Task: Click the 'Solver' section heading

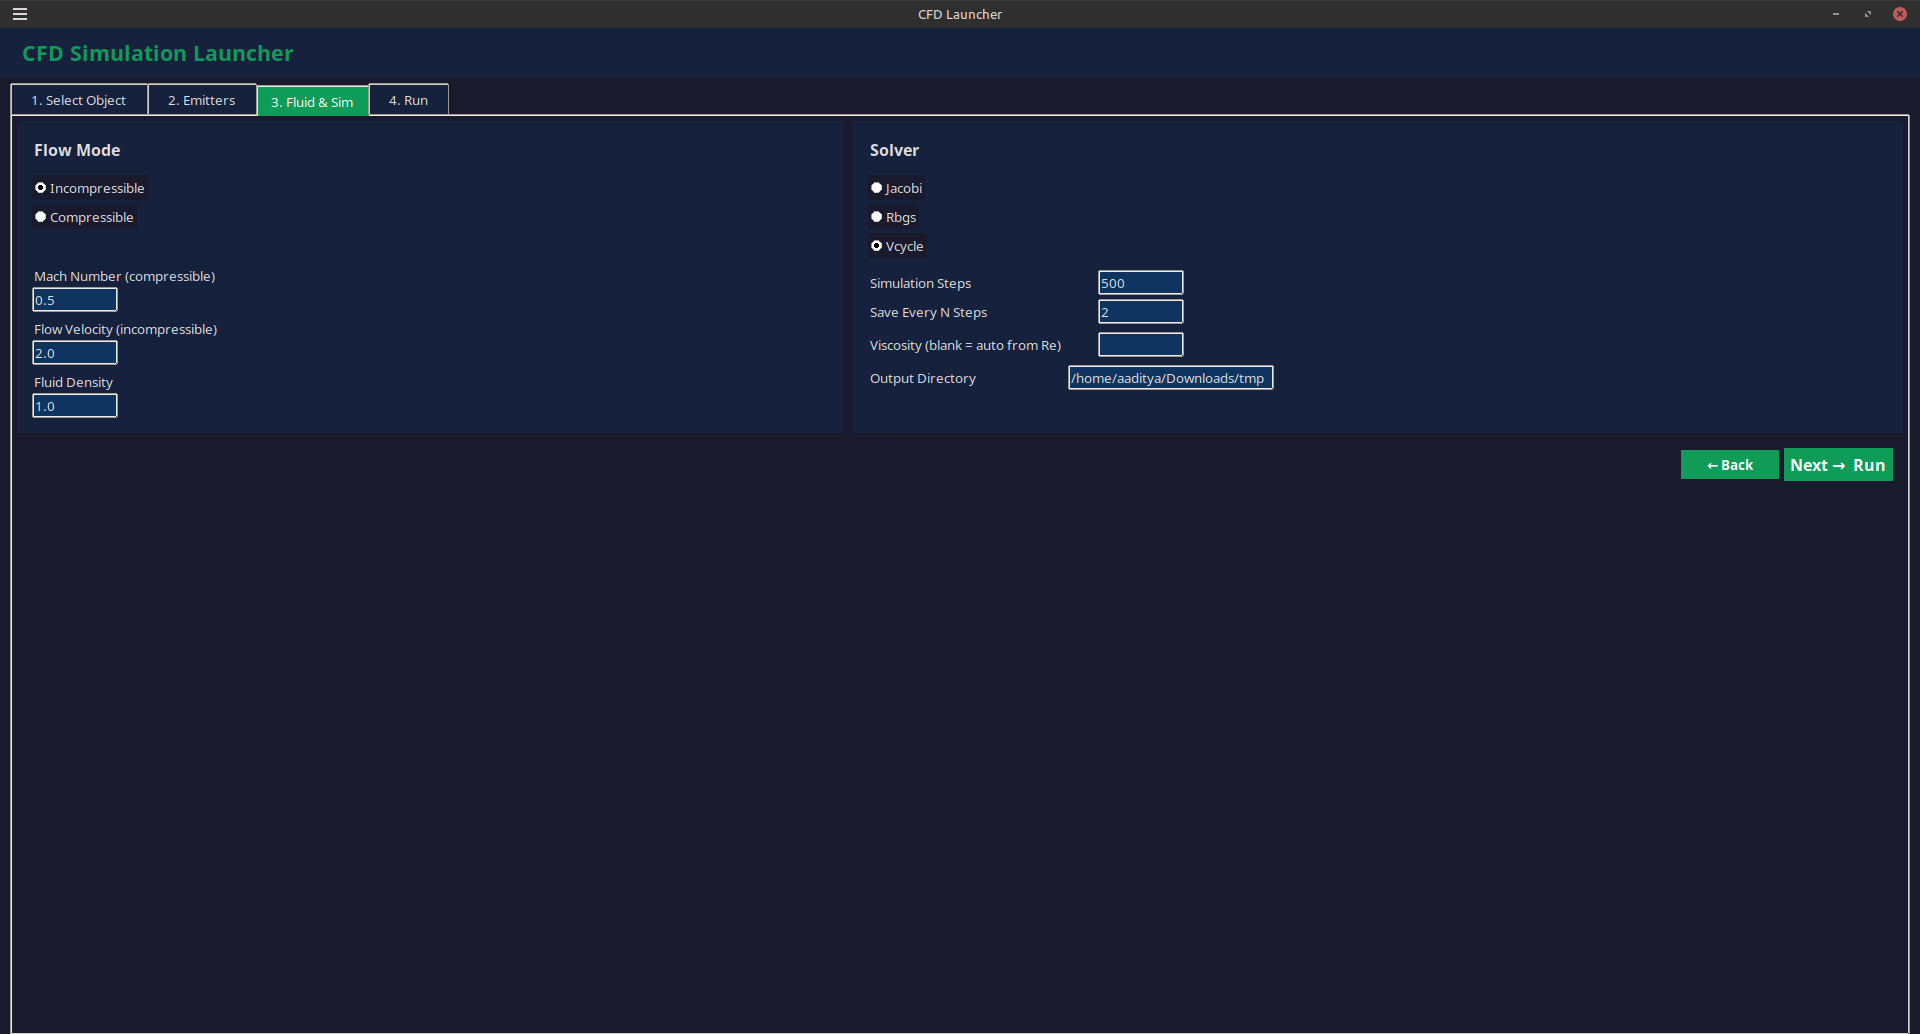Action: 894,150
